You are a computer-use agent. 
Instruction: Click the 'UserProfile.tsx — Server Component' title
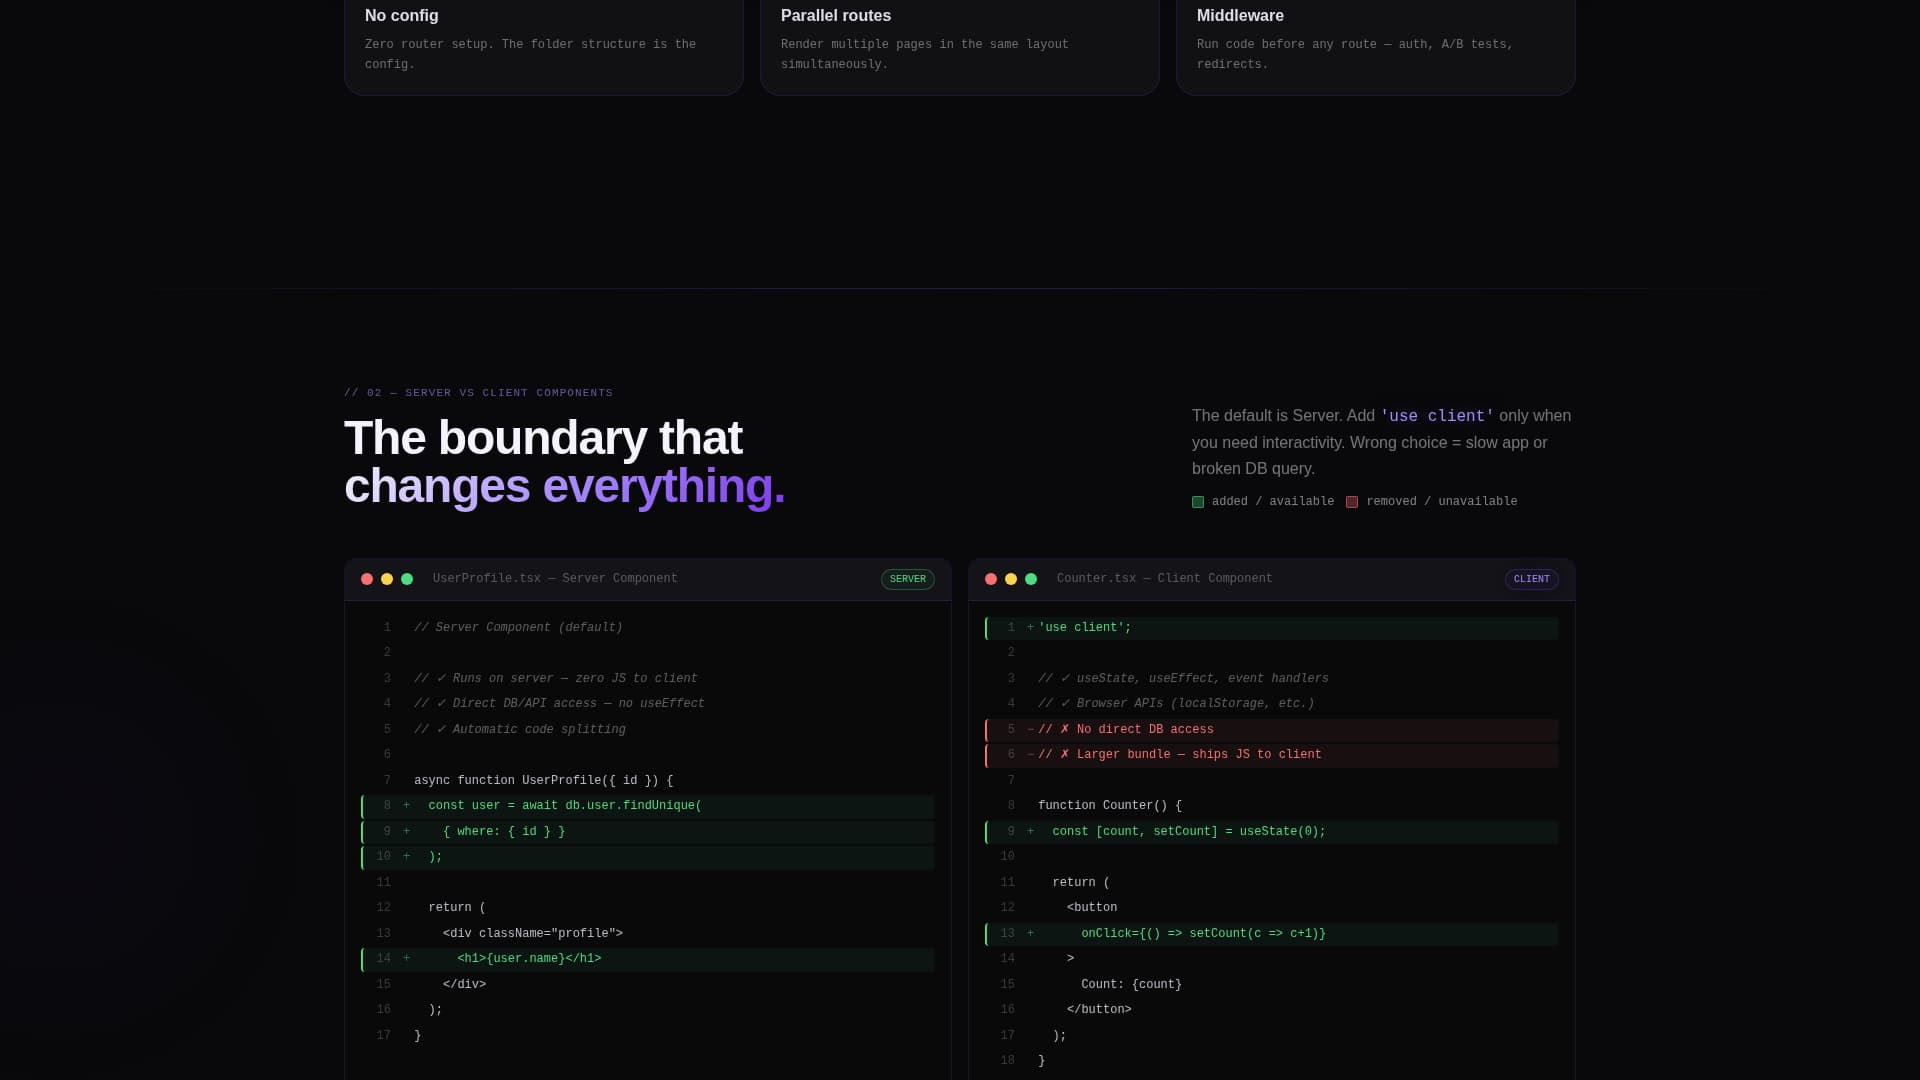tap(555, 579)
